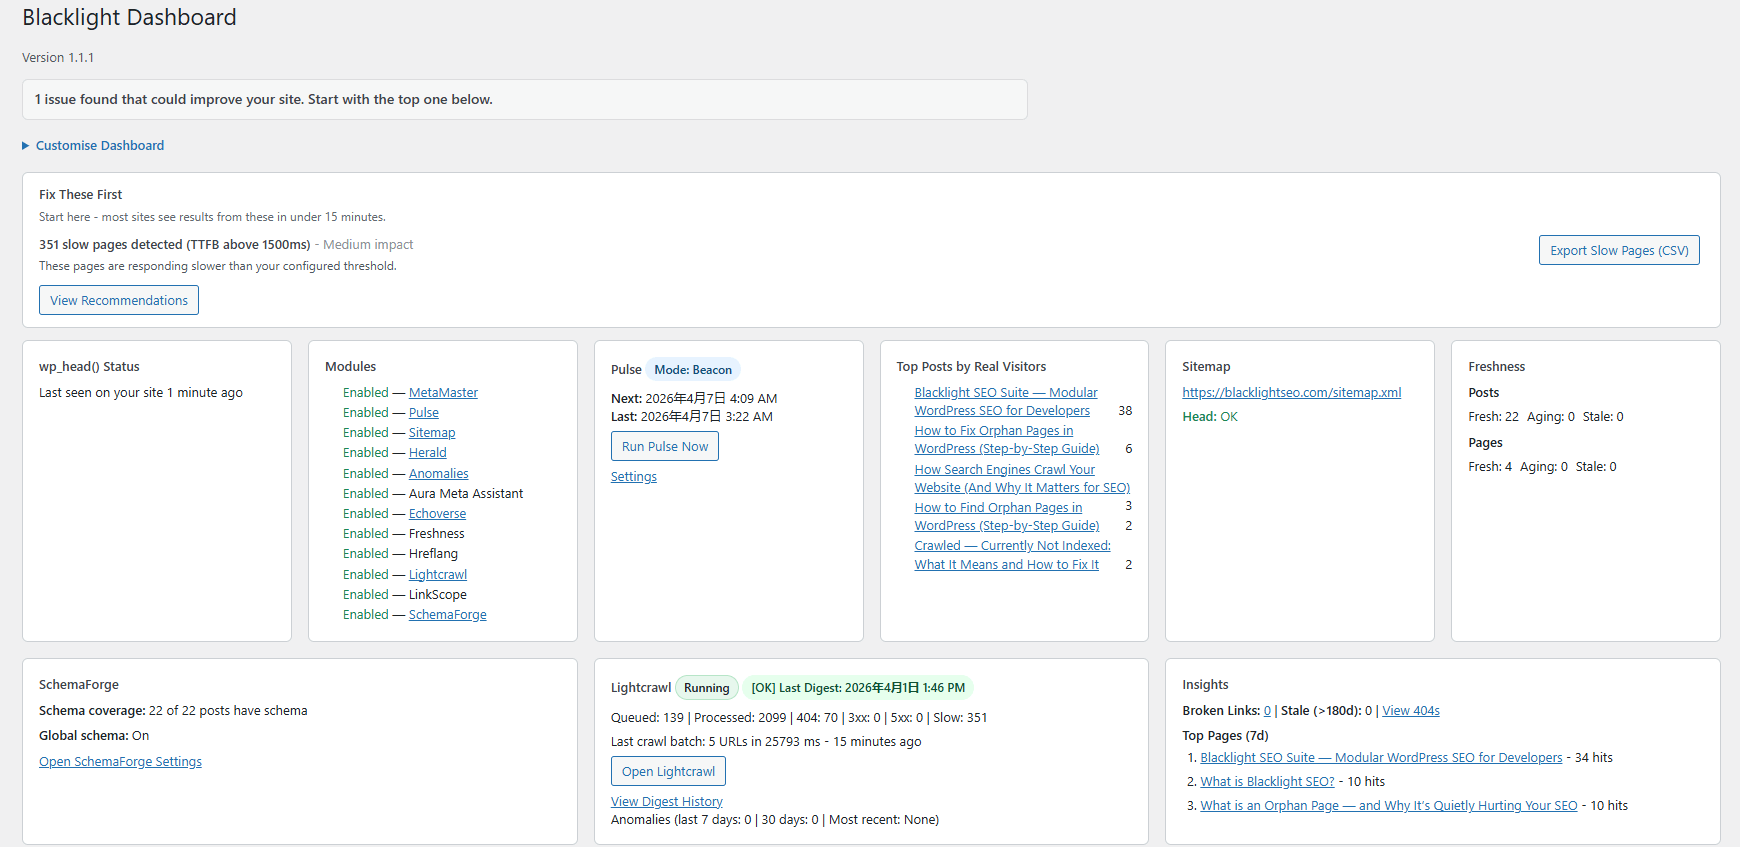This screenshot has height=847, width=1740.
Task: Open the SchemaForge module link
Action: [447, 615]
